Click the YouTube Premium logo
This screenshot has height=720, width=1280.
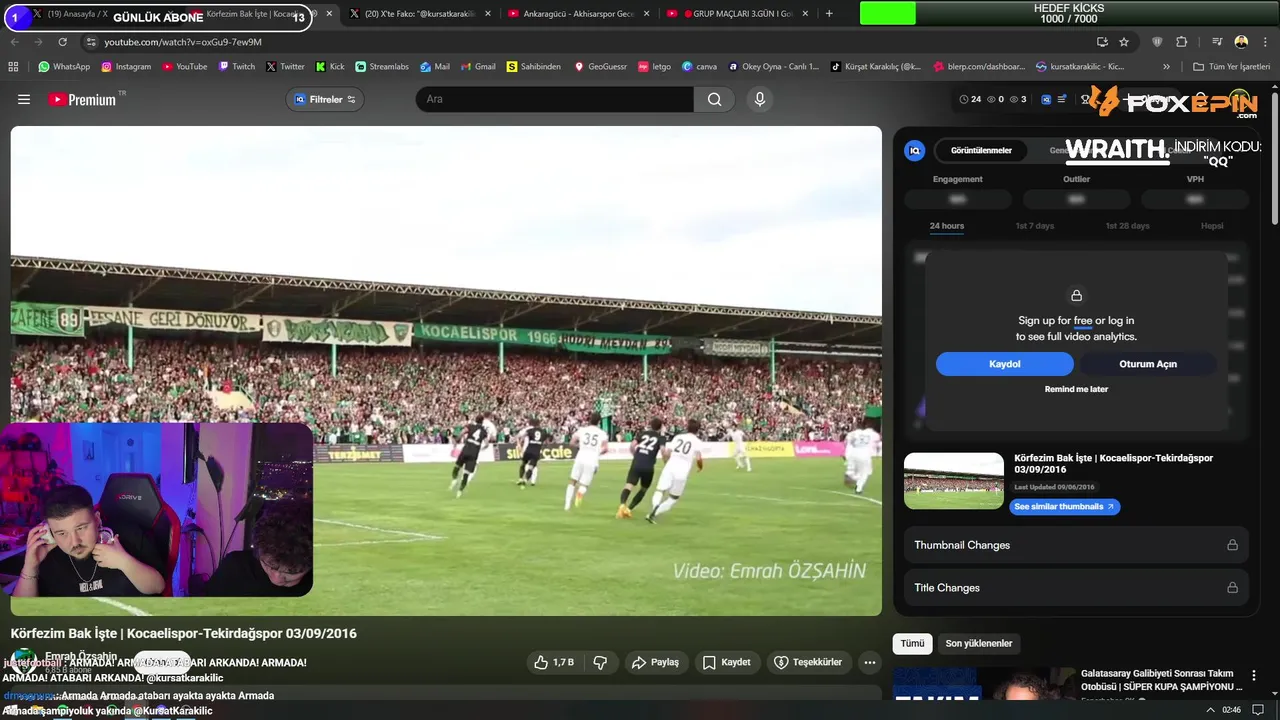pyautogui.click(x=82, y=99)
